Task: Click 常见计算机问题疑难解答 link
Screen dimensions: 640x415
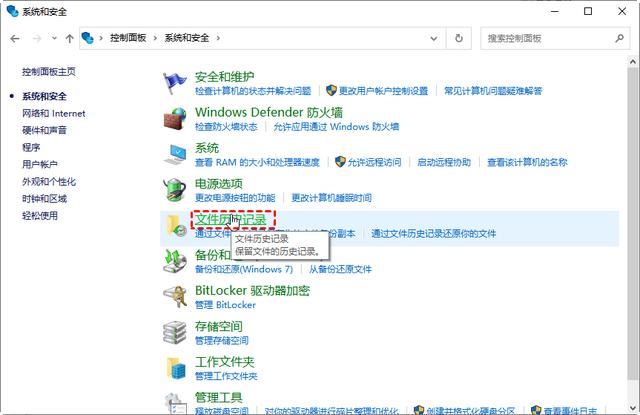Action: pyautogui.click(x=493, y=91)
